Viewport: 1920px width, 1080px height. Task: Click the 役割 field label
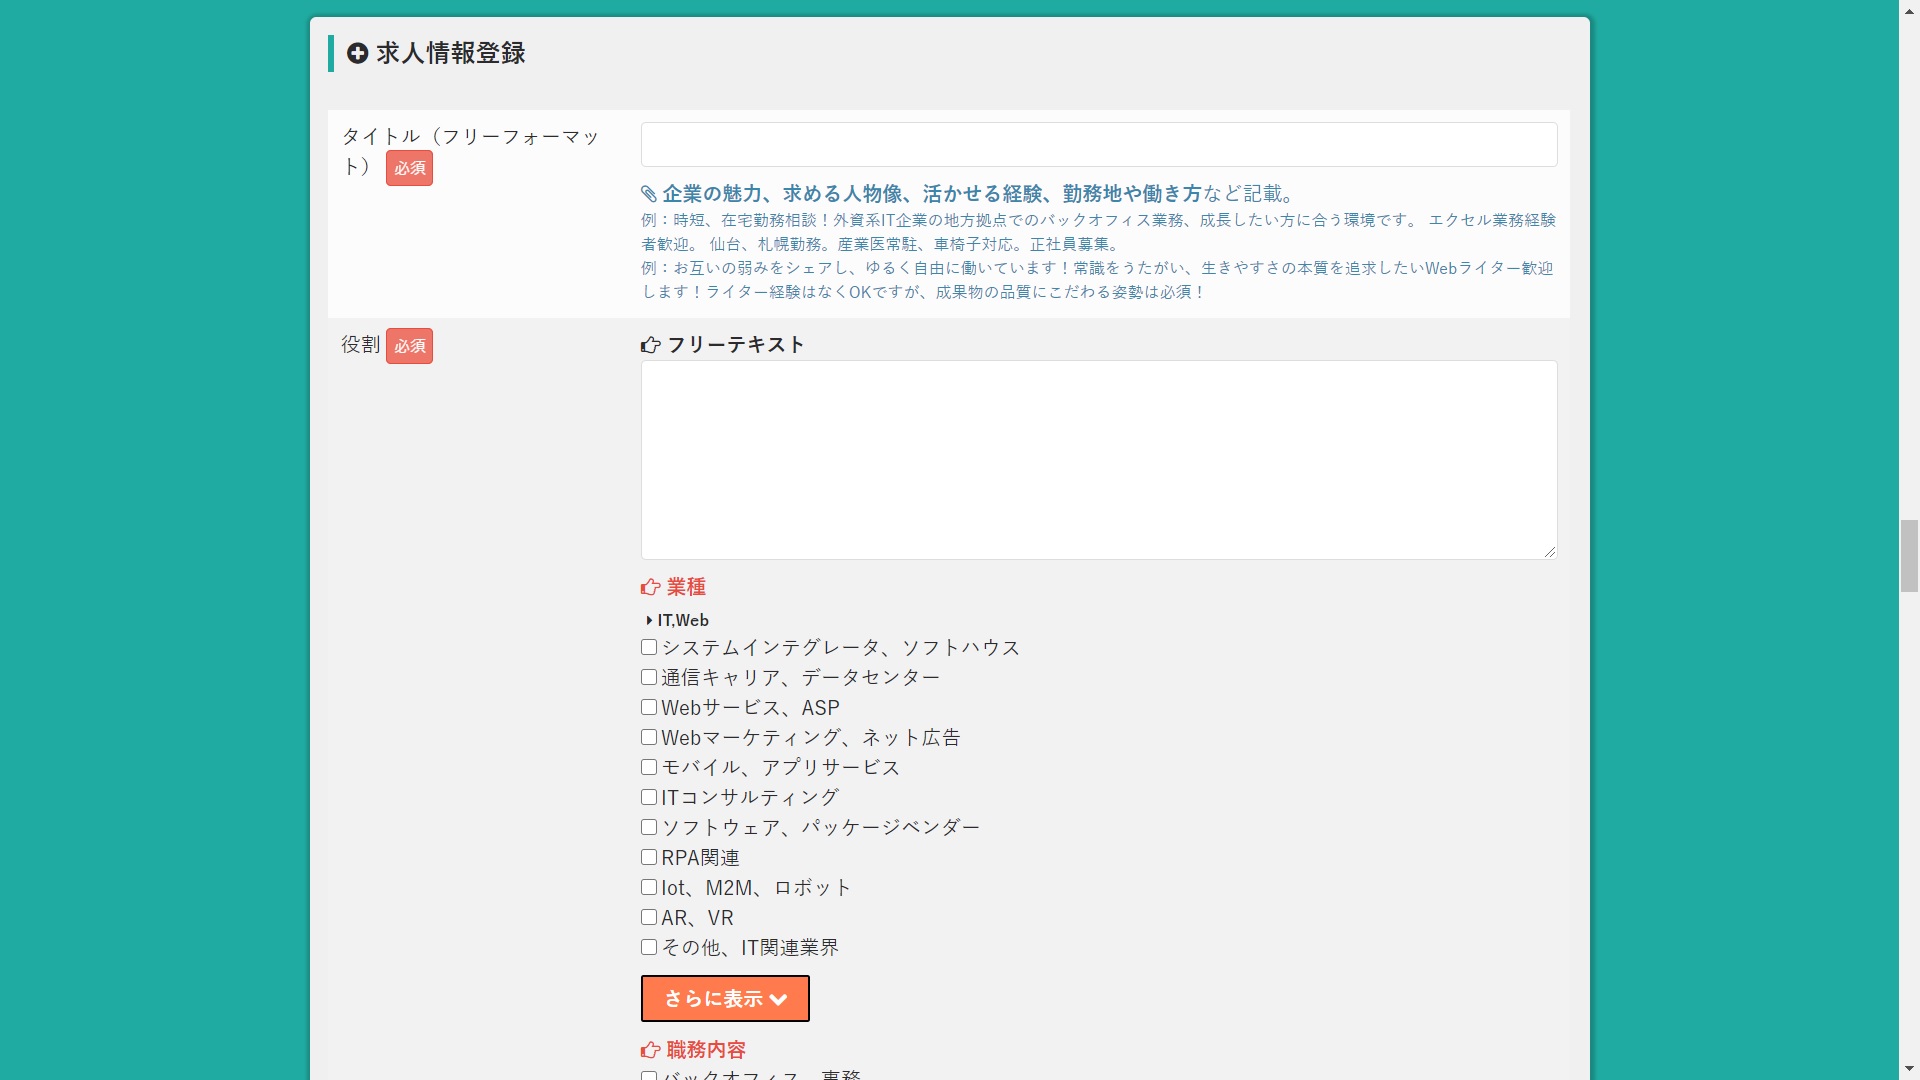361,345
